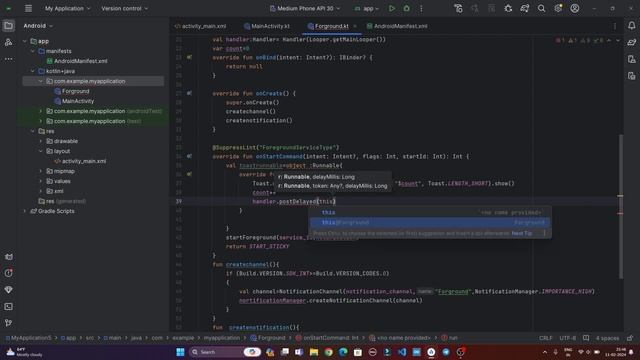The width and height of the screenshot is (640, 360).
Task: Open editor tabs options (three dots)
Action: [615, 26]
